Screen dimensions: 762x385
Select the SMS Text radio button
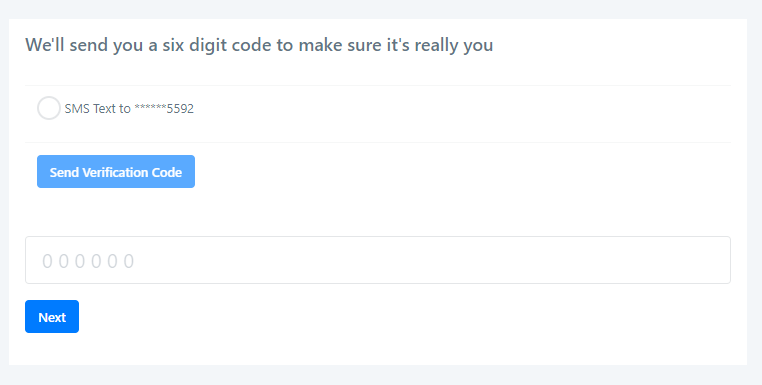point(49,108)
